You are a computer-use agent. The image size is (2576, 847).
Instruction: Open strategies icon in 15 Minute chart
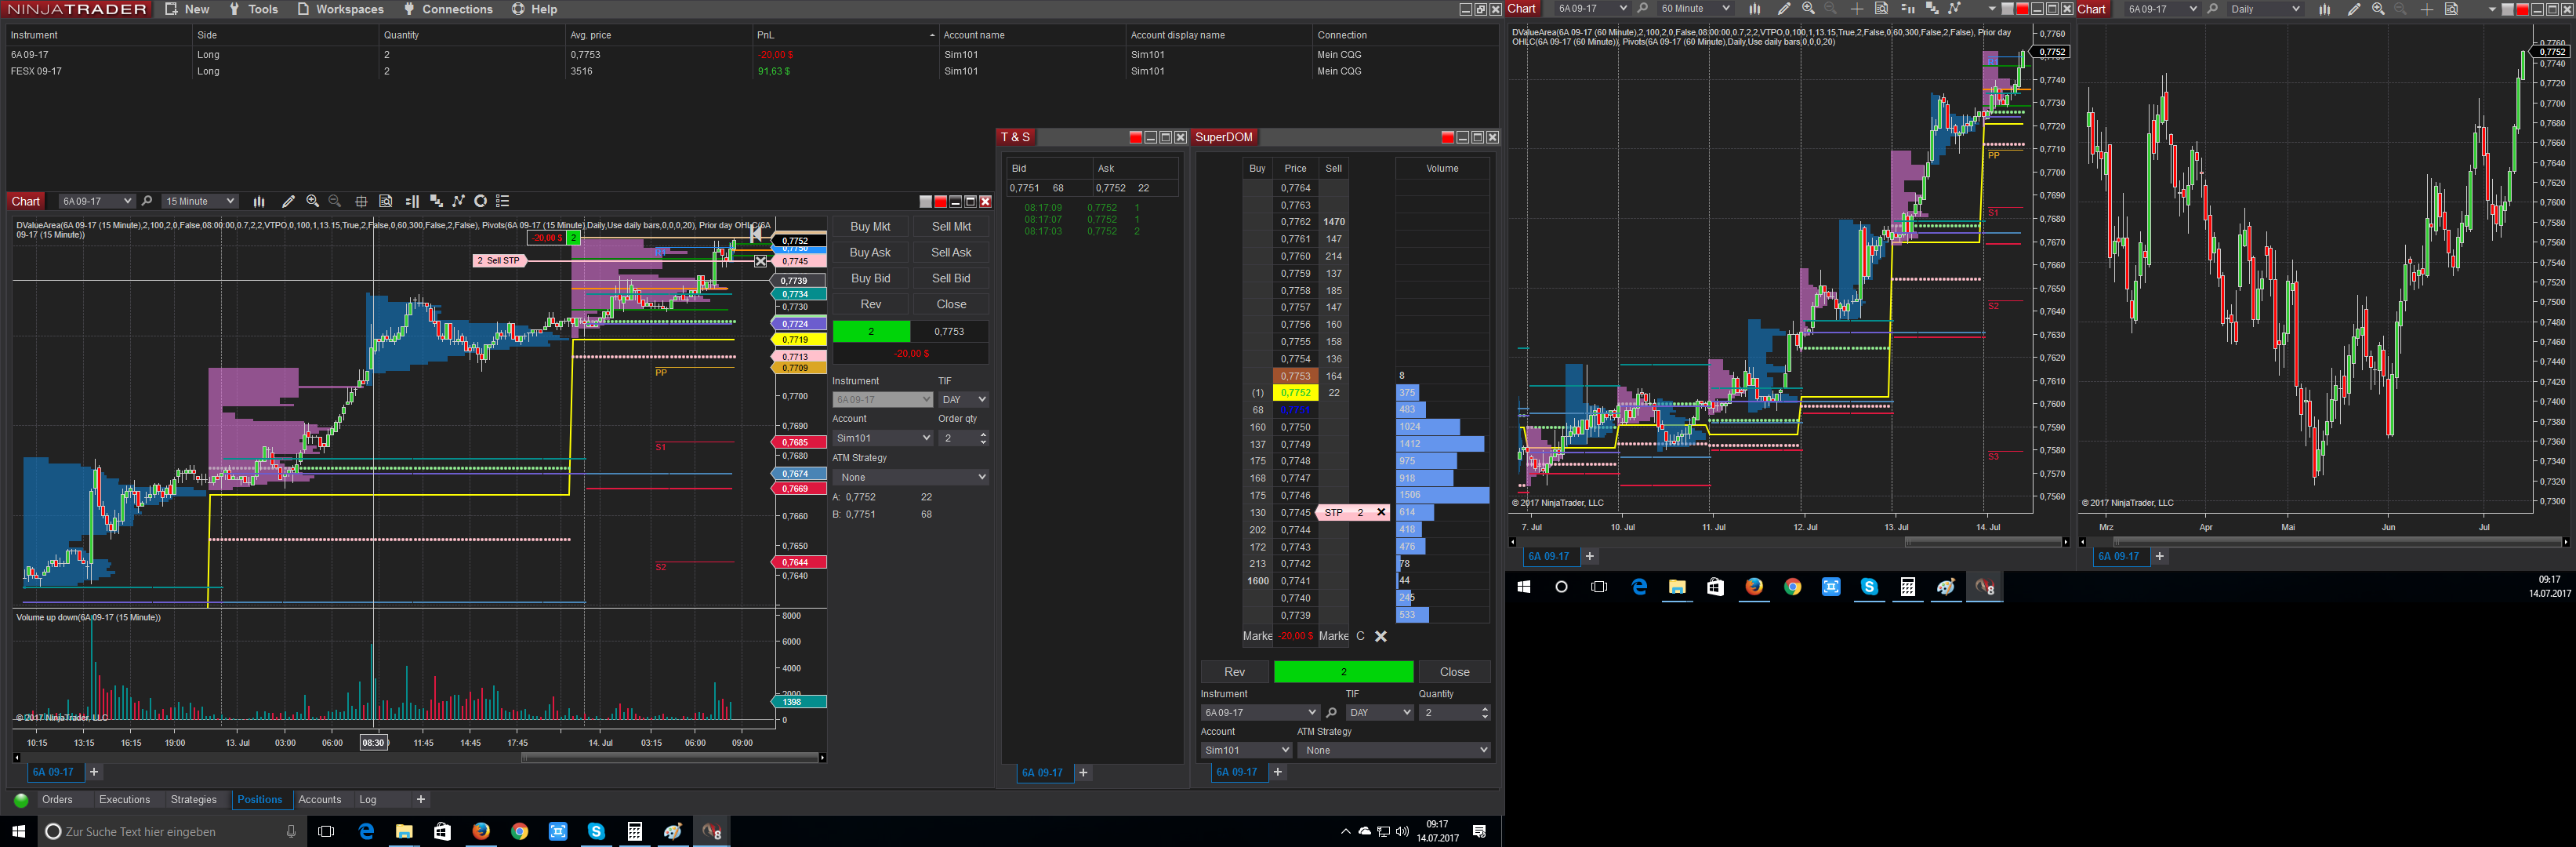[x=458, y=201]
